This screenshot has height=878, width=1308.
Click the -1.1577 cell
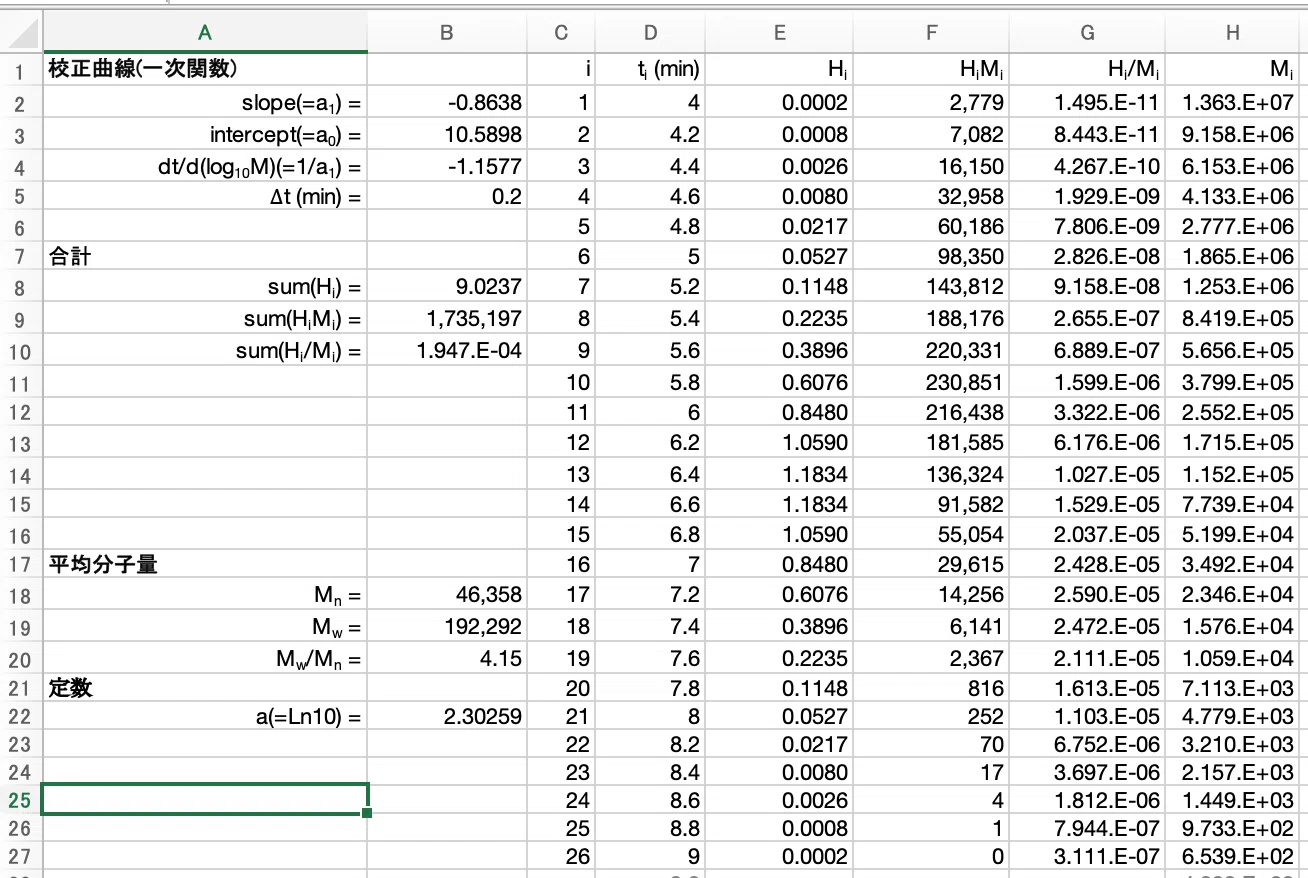point(447,166)
